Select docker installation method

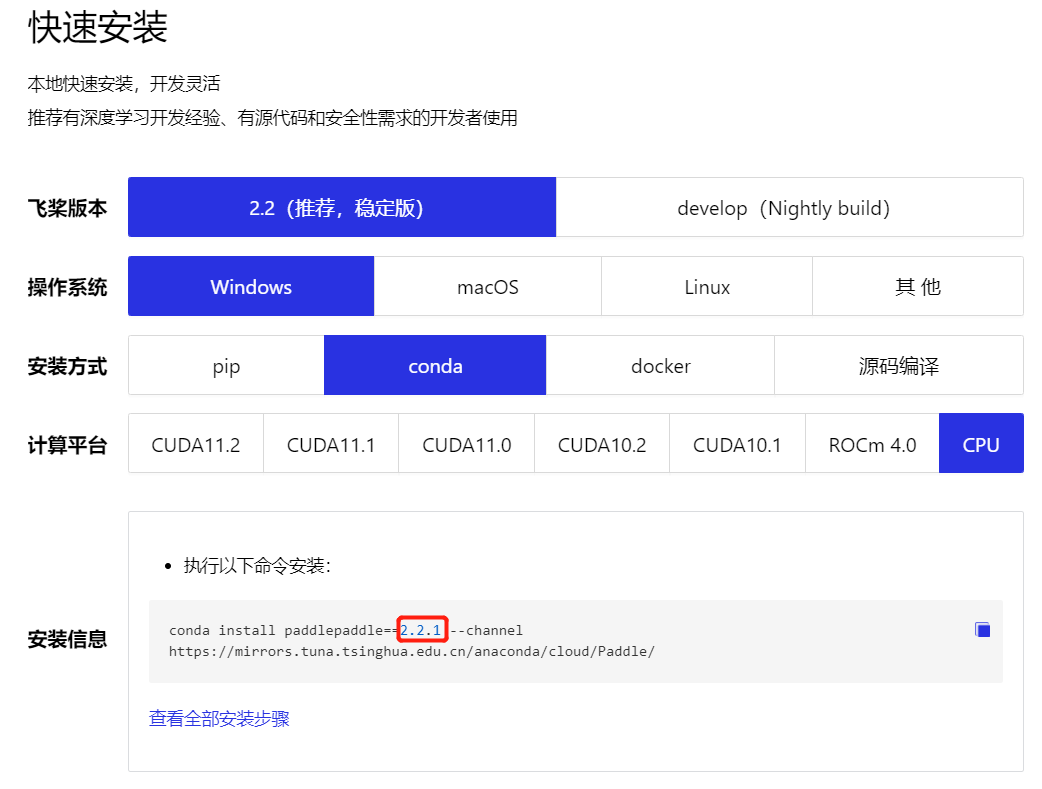(660, 365)
